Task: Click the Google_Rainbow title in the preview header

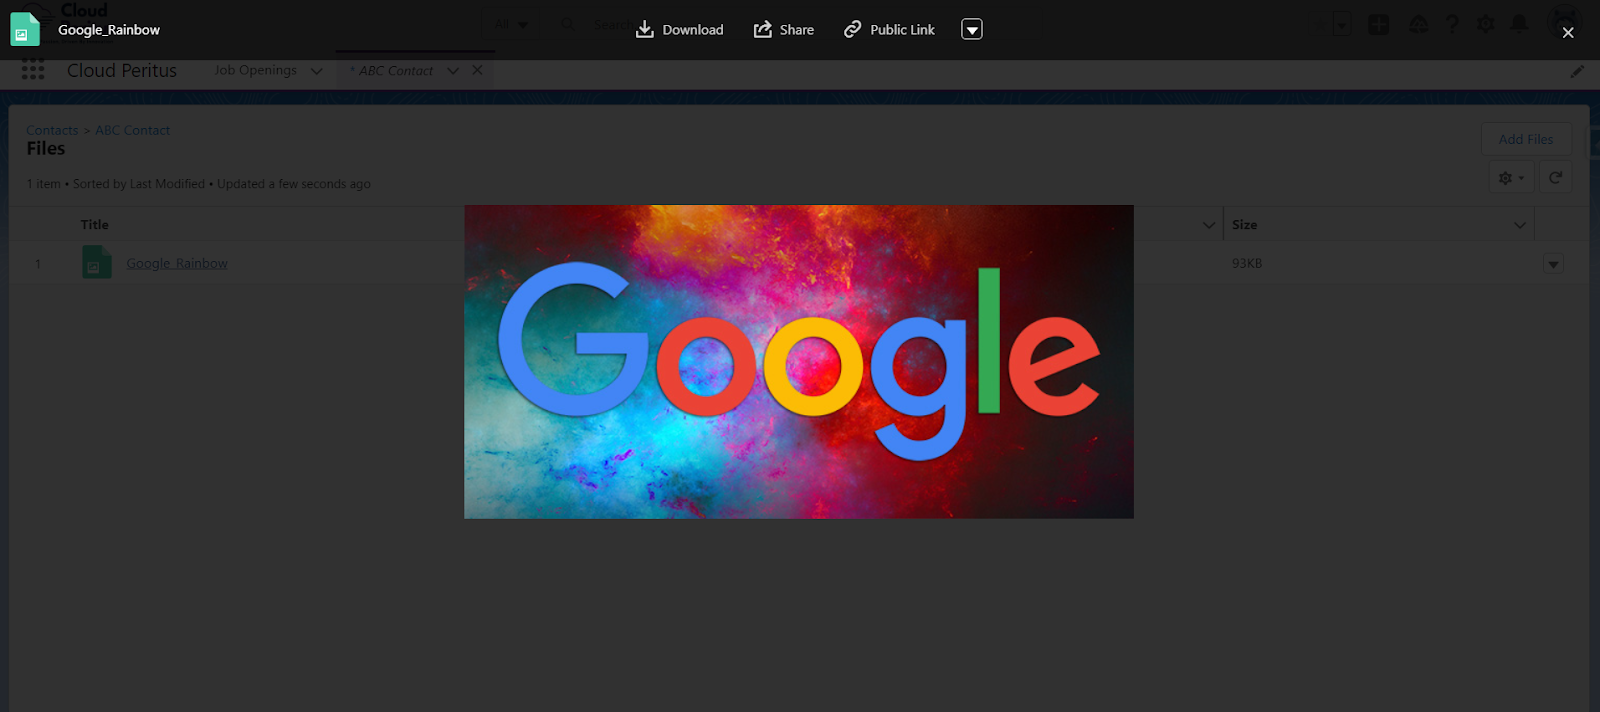Action: [109, 30]
